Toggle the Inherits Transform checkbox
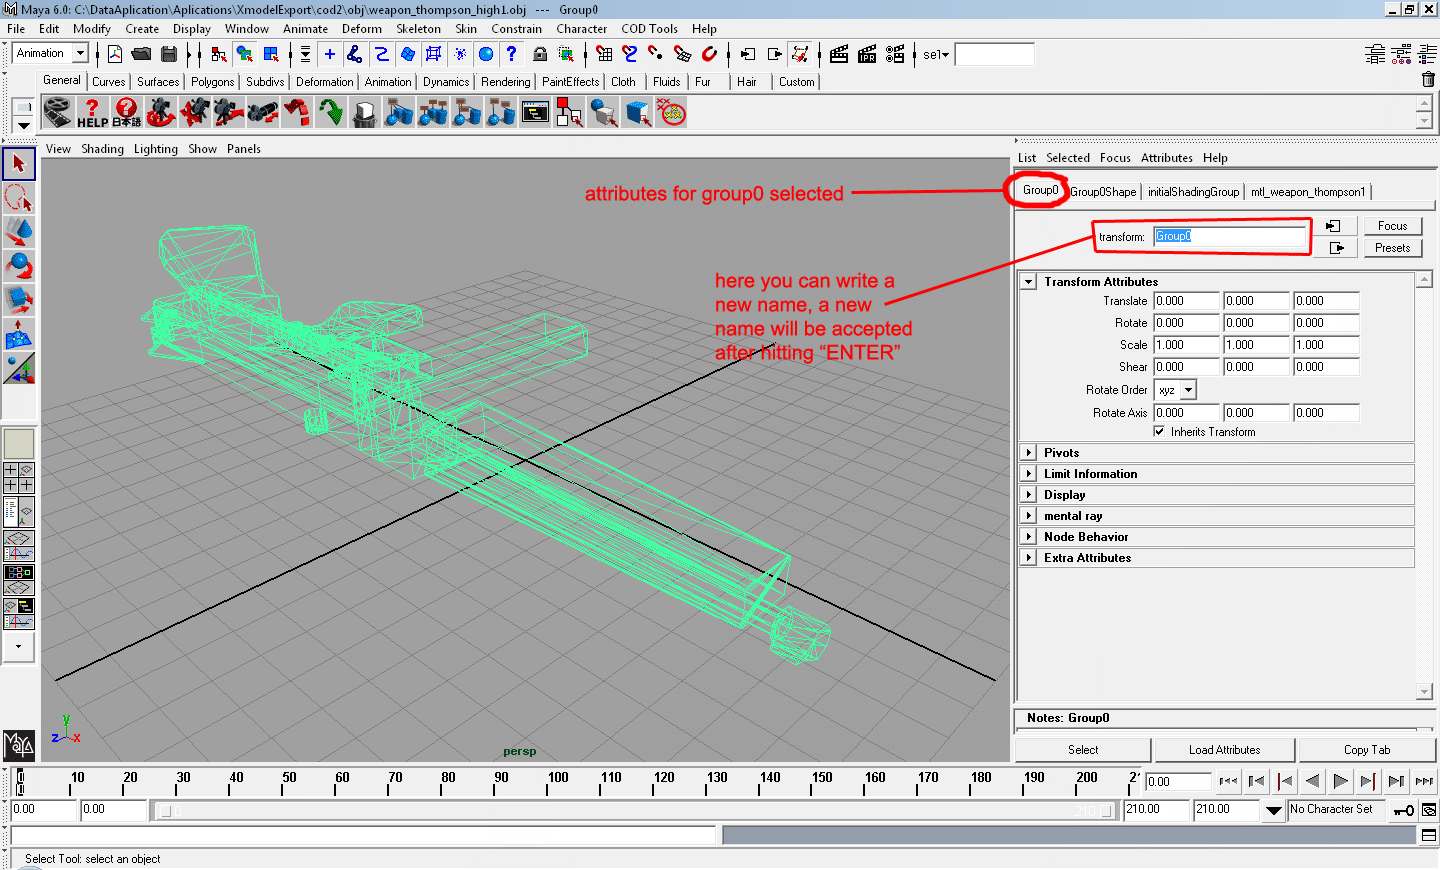Viewport: 1440px width, 870px height. (1159, 432)
